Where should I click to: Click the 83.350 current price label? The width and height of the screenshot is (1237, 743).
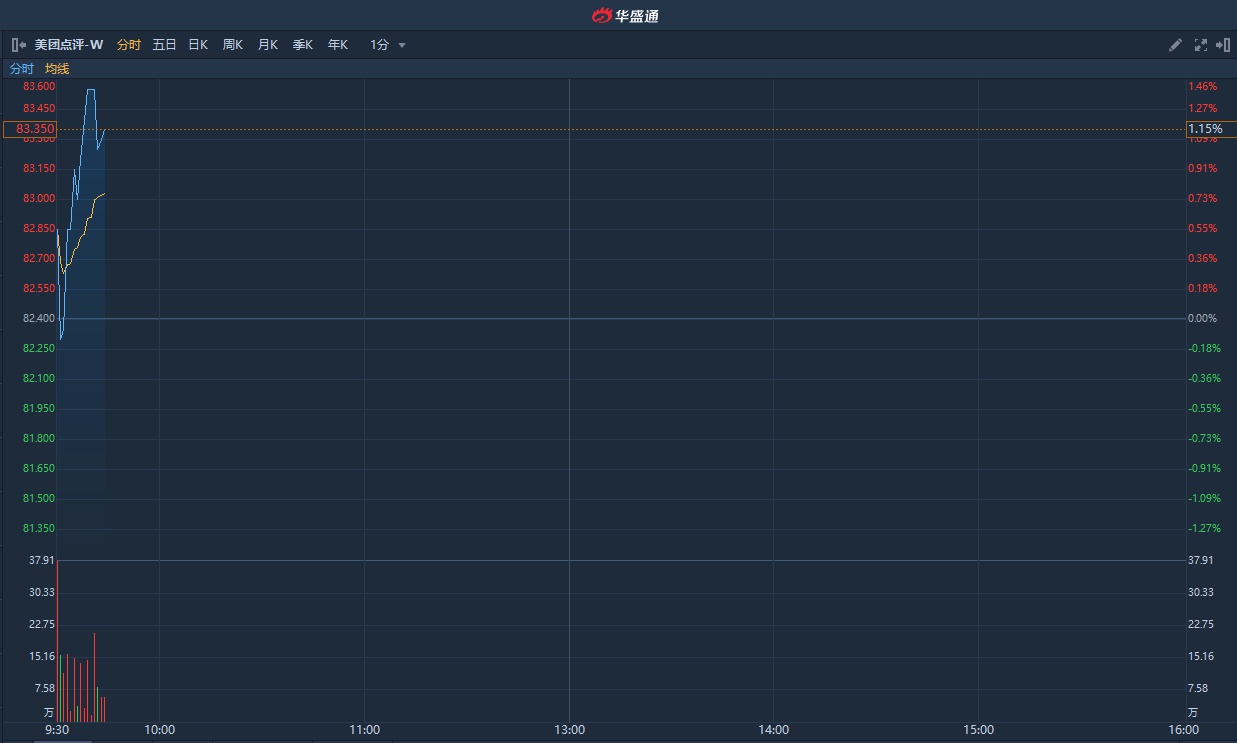(30, 129)
